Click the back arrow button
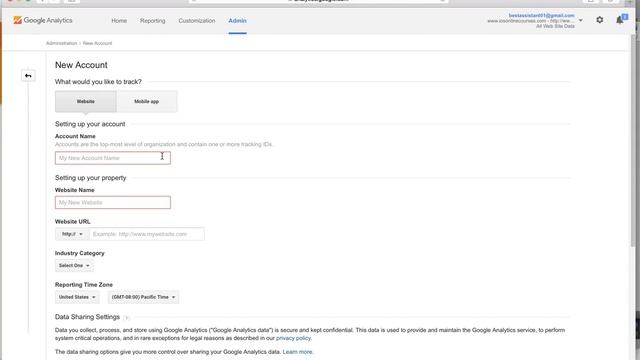Image resolution: width=640 pixels, height=360 pixels. click(x=28, y=76)
